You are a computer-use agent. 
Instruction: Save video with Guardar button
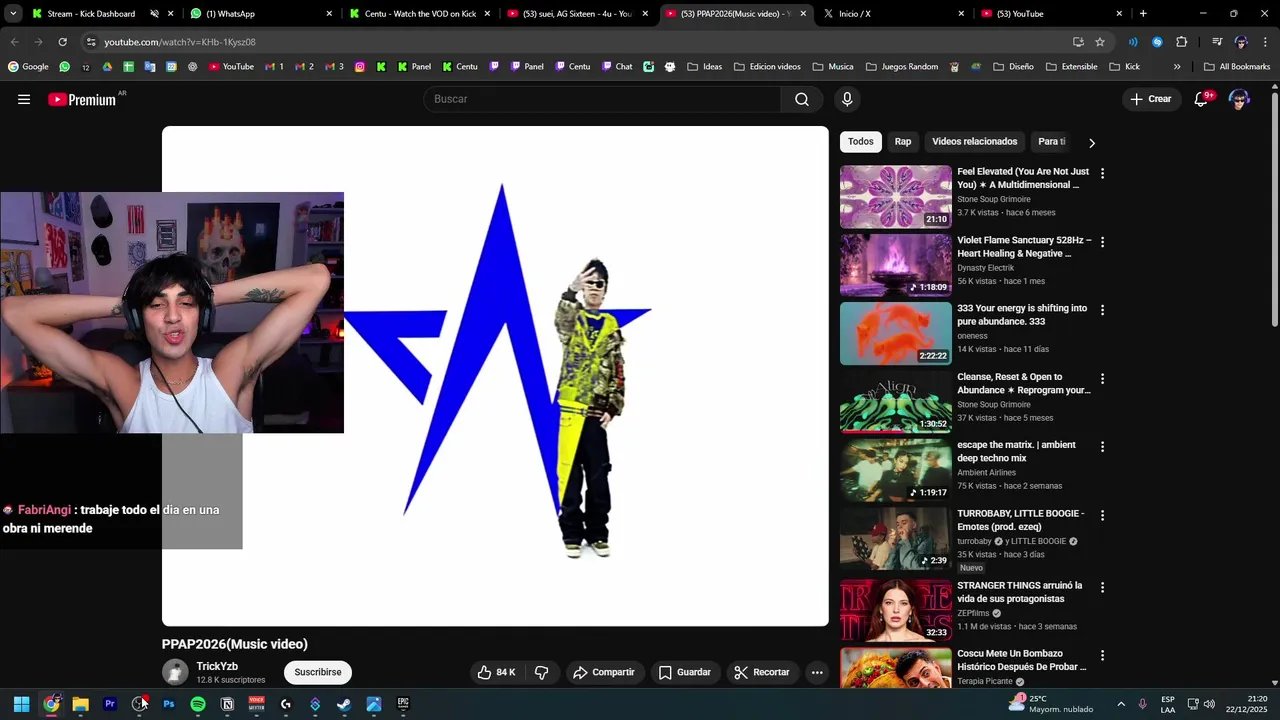(685, 672)
